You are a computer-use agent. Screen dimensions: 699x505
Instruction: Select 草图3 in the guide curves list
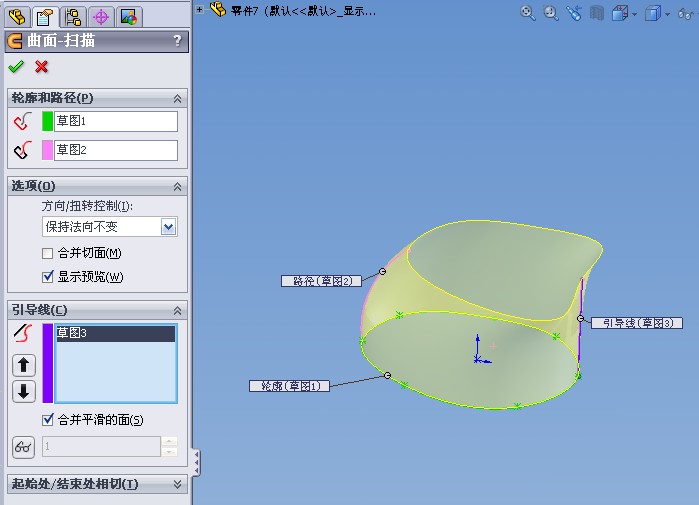click(115, 333)
